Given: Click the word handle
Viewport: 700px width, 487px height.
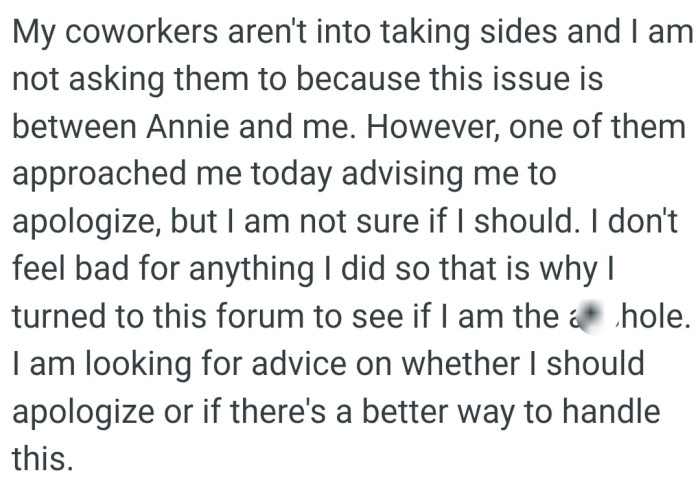Looking at the screenshot, I should [x=610, y=411].
